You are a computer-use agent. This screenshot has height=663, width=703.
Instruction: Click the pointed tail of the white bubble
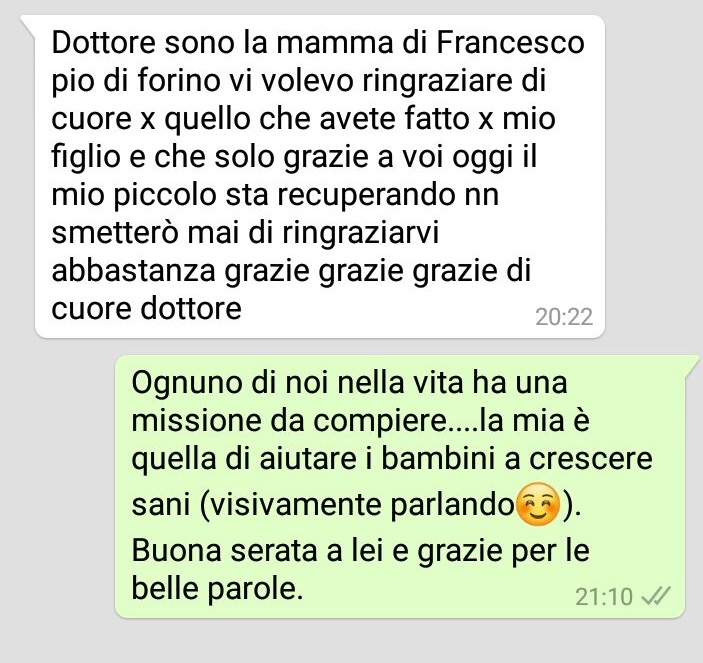coord(28,25)
